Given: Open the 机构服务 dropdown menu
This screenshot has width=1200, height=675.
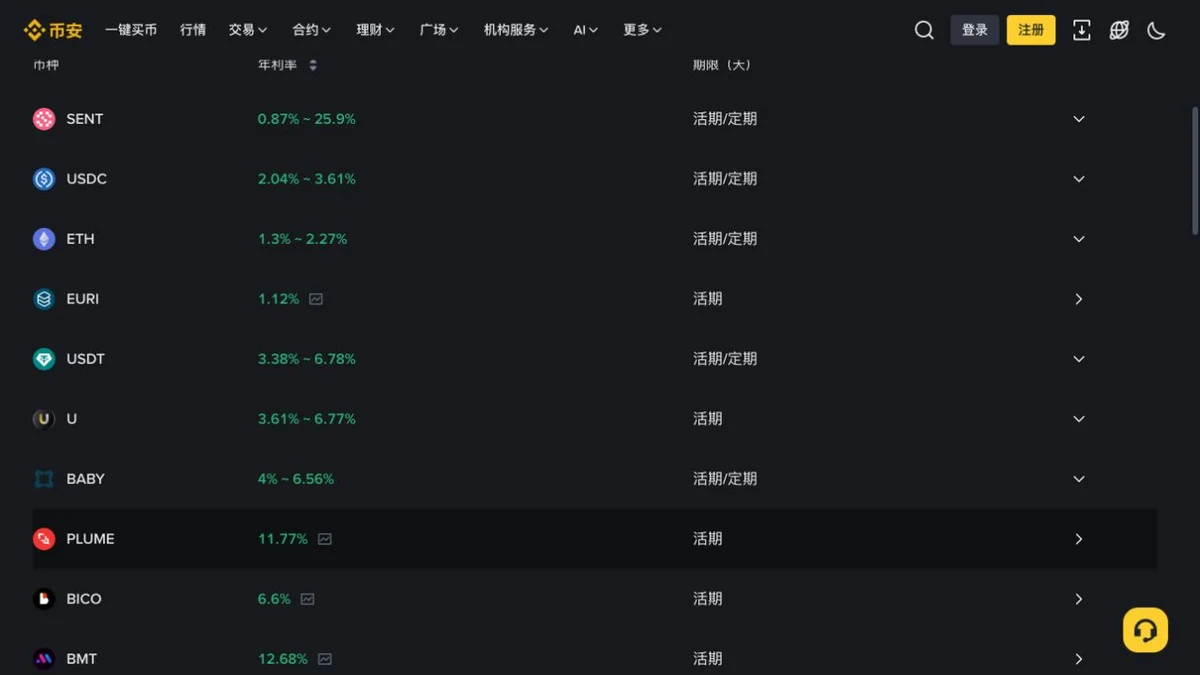Looking at the screenshot, I should click(x=516, y=30).
